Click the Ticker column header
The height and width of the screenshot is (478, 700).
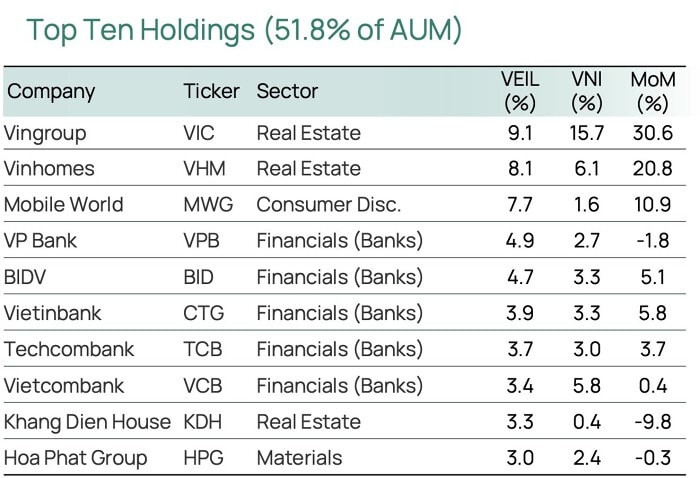(211, 91)
